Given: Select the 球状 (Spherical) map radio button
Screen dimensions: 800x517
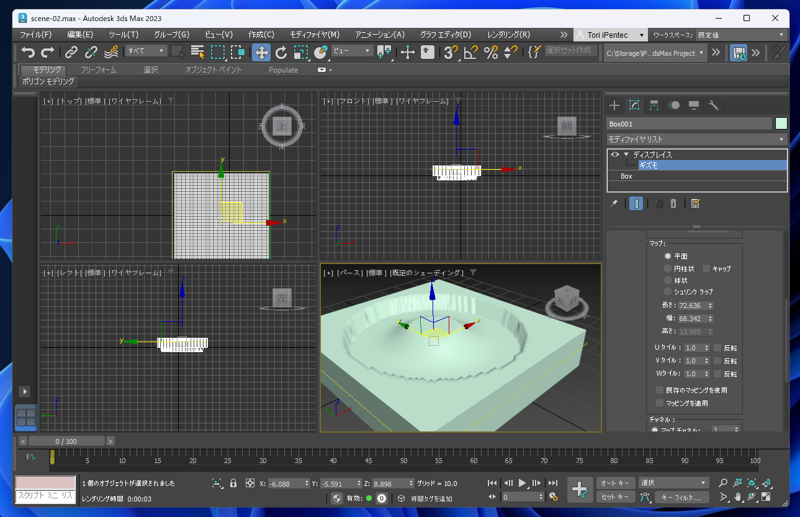Looking at the screenshot, I should click(667, 280).
